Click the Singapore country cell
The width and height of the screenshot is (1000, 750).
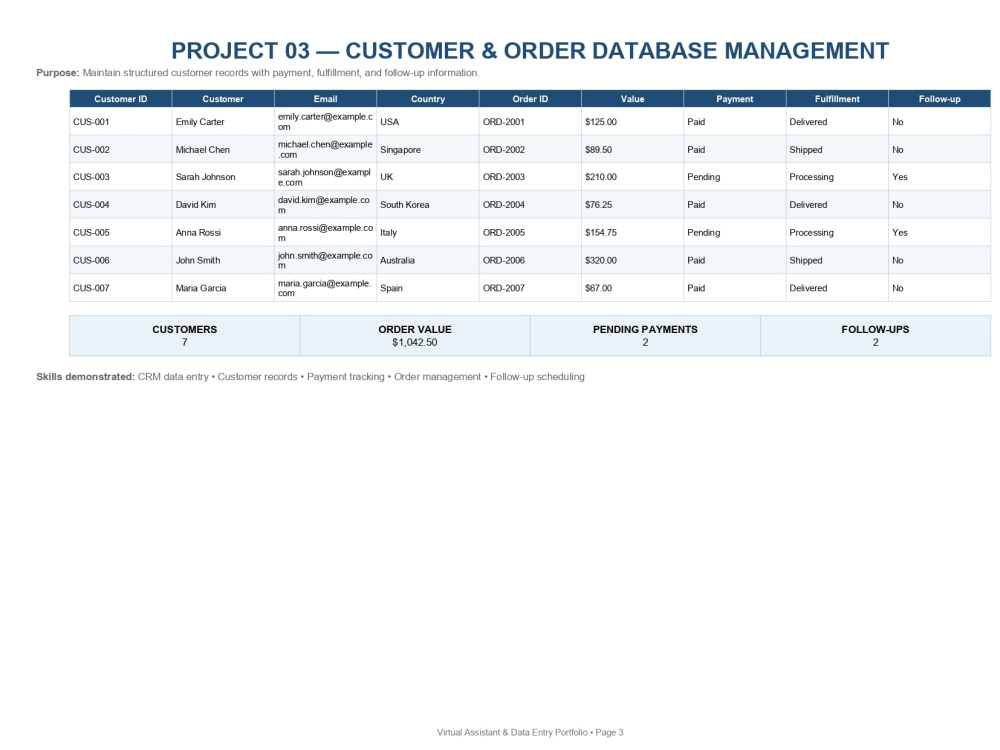[428, 149]
